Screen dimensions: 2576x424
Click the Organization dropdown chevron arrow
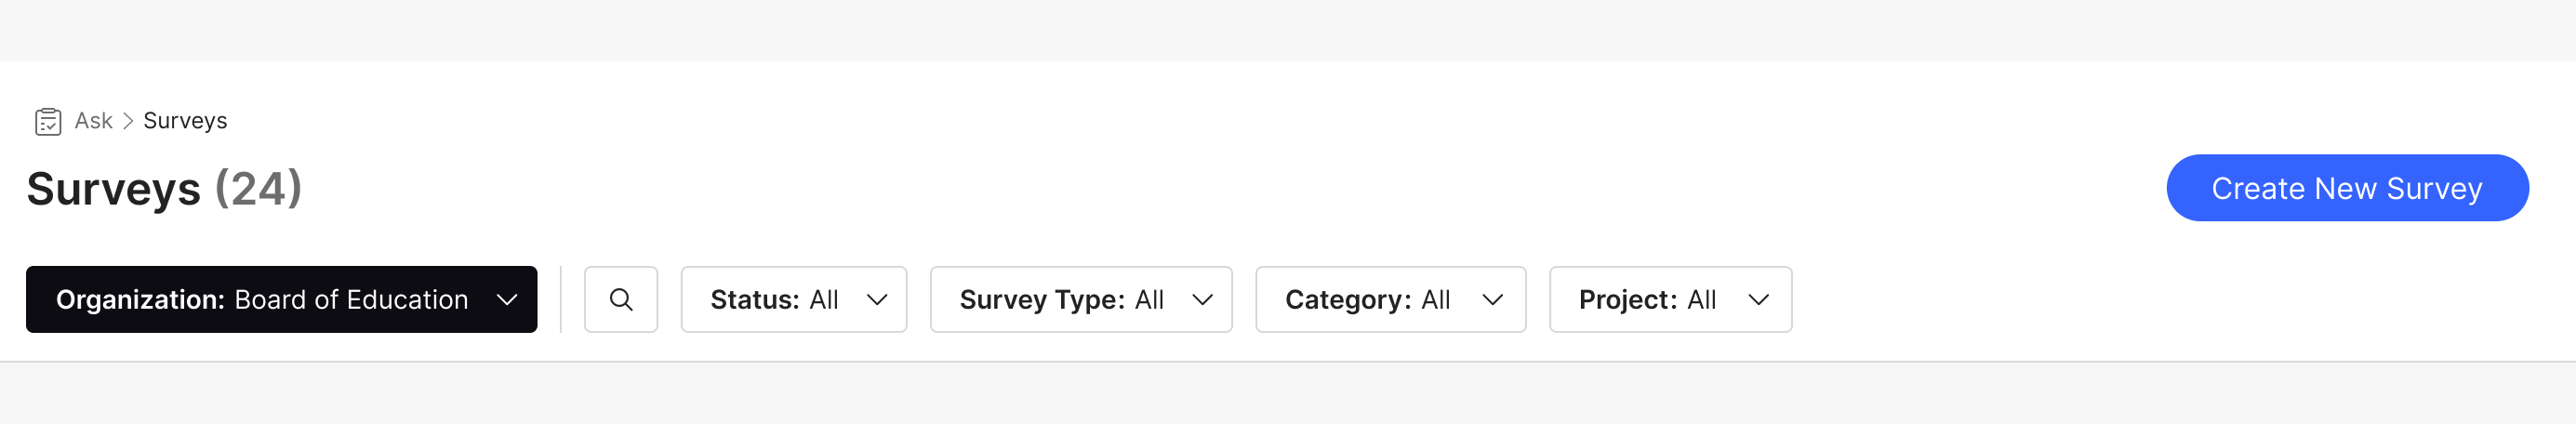click(507, 299)
